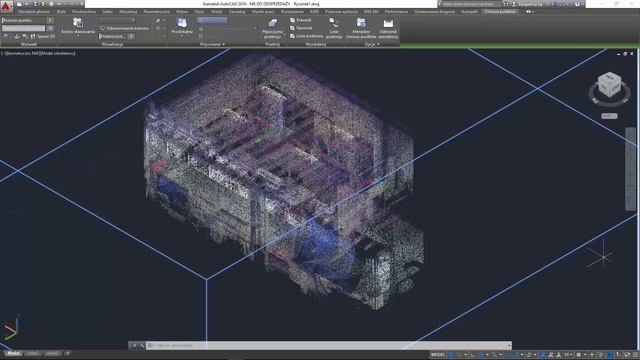The width and height of the screenshot is (640, 360).
Task: Click the Odnośnik zewnętrzny button
Action: tap(388, 29)
